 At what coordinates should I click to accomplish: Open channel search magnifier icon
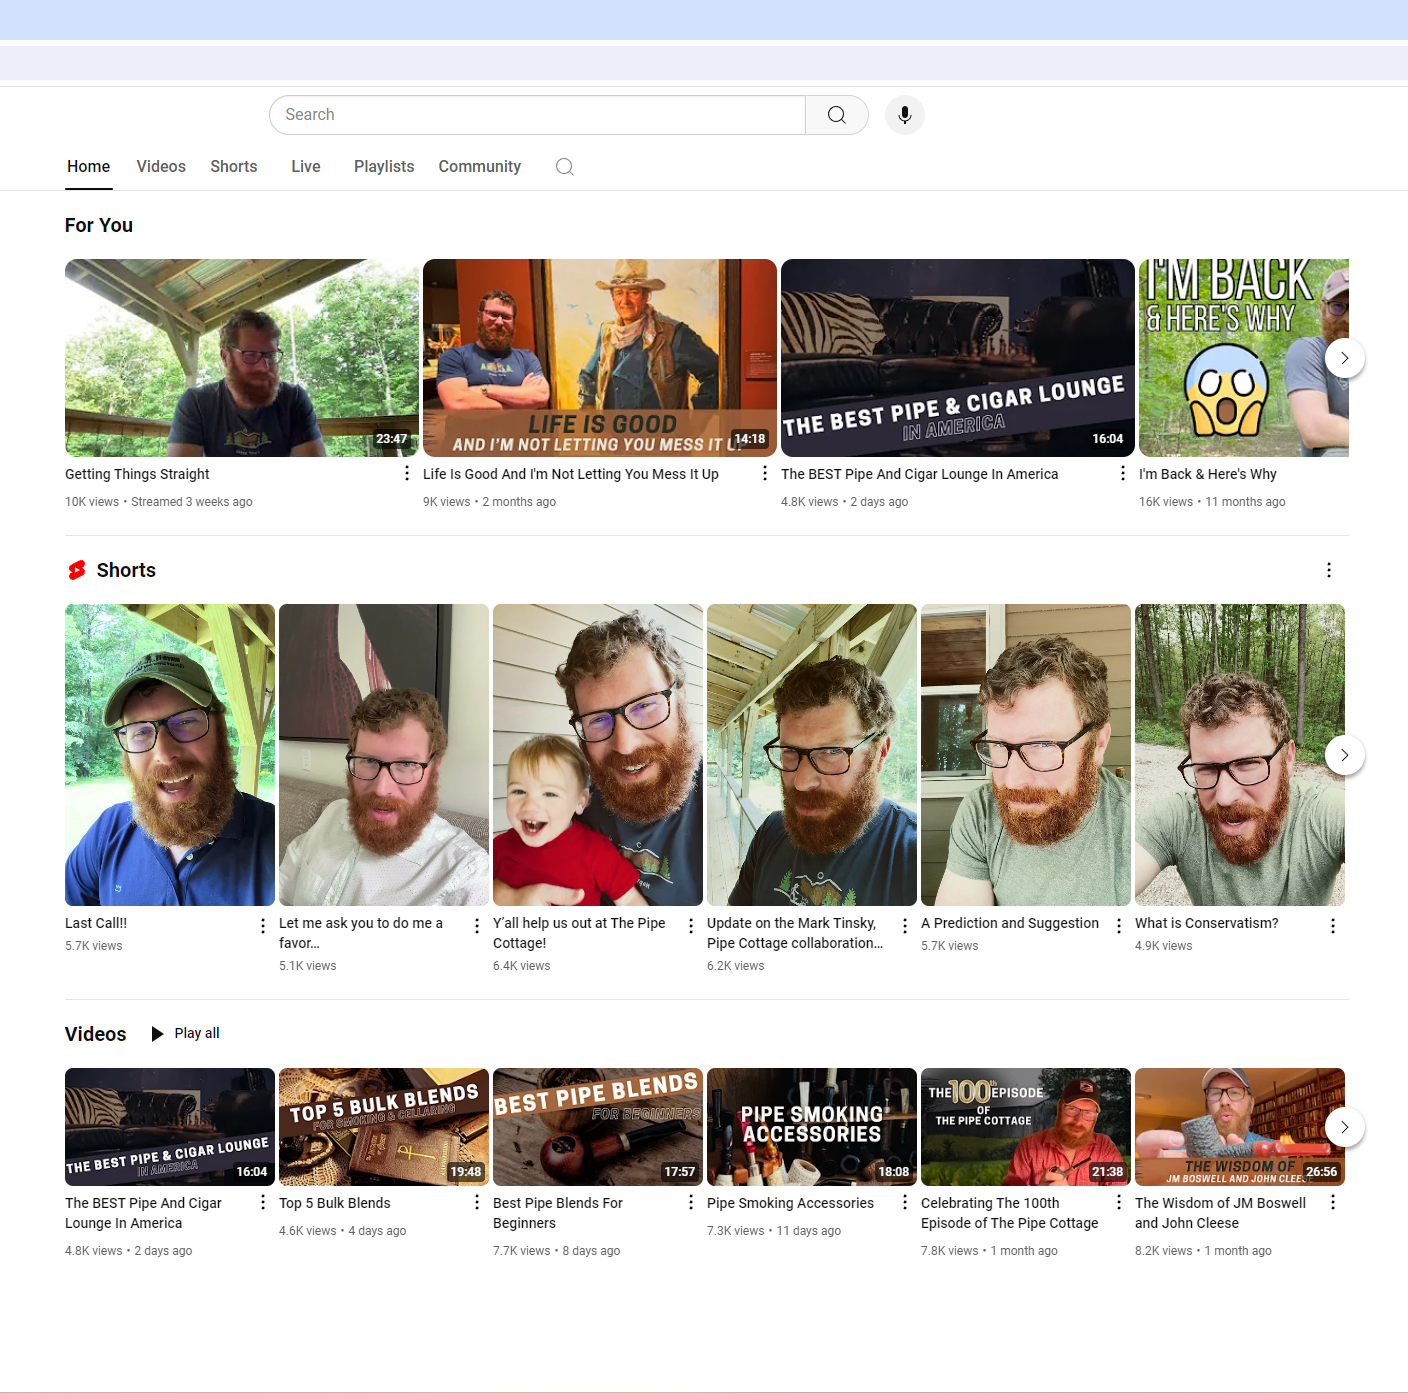point(565,167)
